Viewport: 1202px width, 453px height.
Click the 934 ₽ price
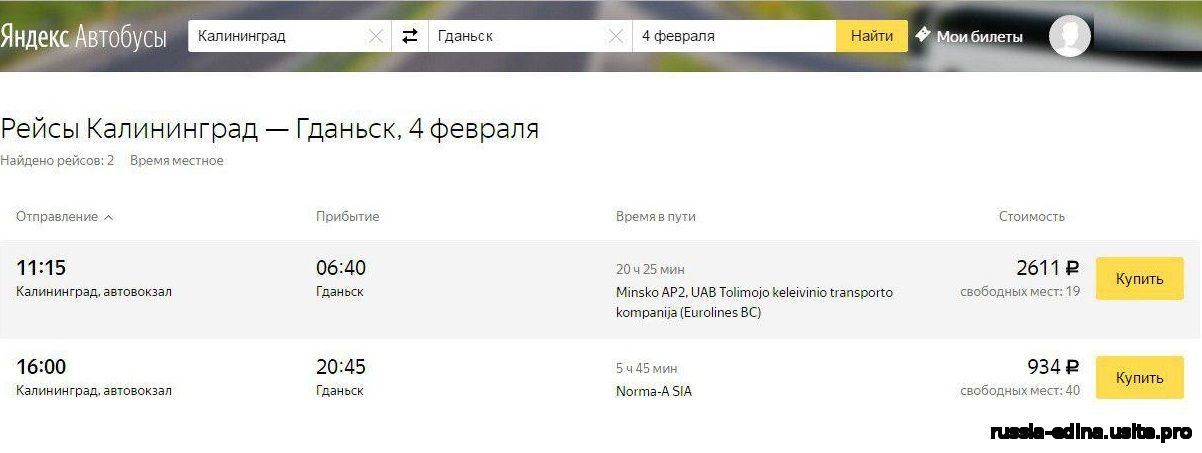[1054, 367]
